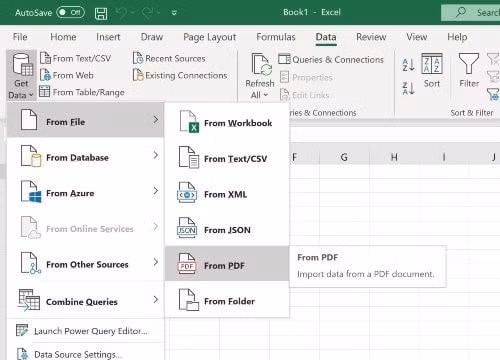
Task: Switch to the View tab
Action: pos(417,37)
